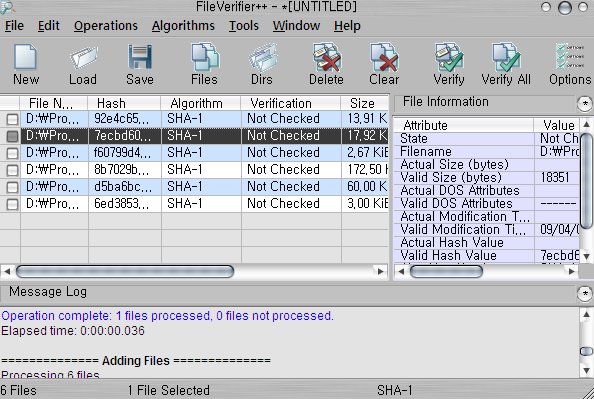Add files with the Files icon
Image resolution: width=594 pixels, height=399 pixels.
(205, 58)
